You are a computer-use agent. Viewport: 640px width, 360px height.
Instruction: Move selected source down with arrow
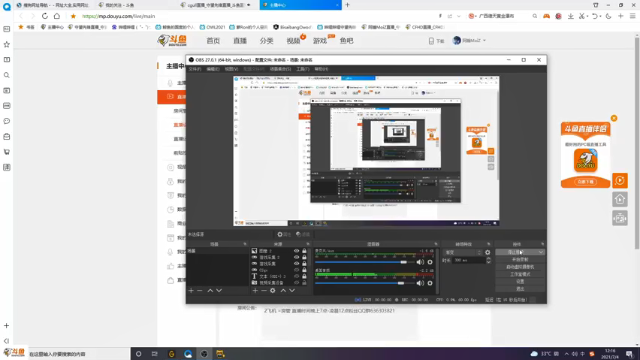click(292, 291)
